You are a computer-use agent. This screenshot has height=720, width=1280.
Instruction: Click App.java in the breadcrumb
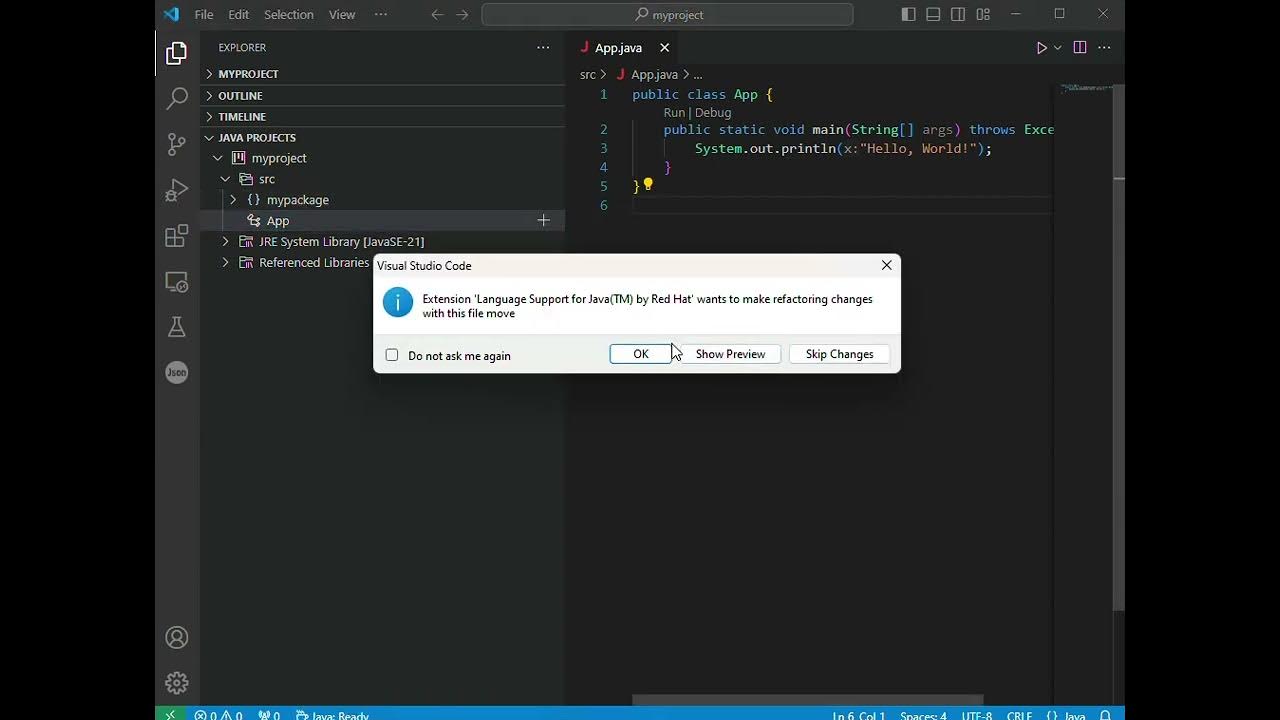654,75
